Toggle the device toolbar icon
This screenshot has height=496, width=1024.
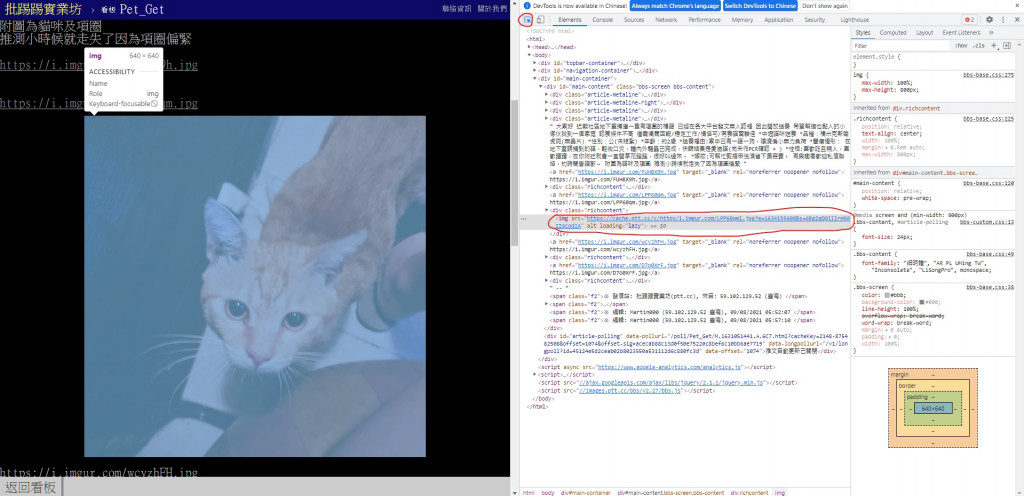click(x=540, y=20)
